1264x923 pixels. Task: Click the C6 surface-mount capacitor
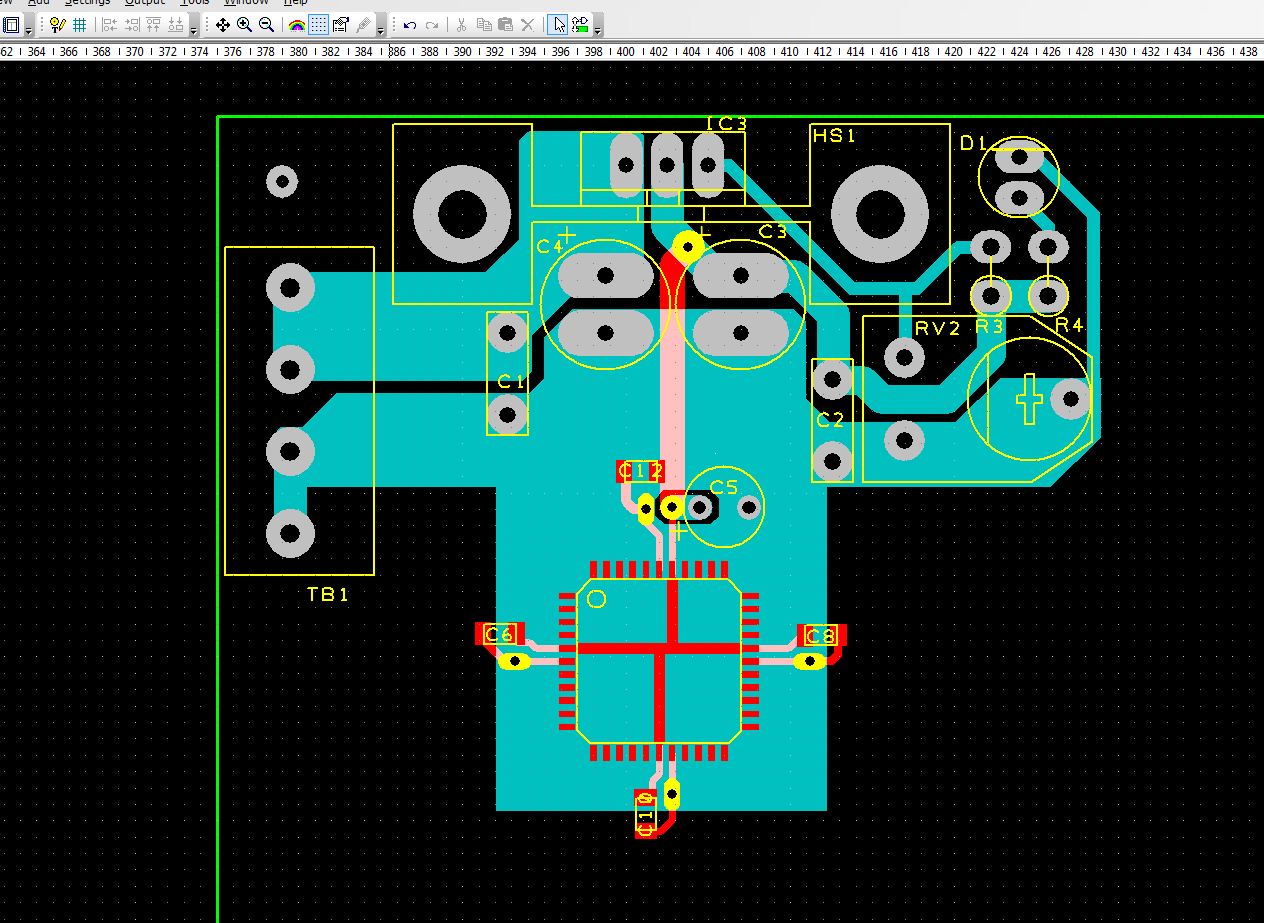tap(499, 634)
